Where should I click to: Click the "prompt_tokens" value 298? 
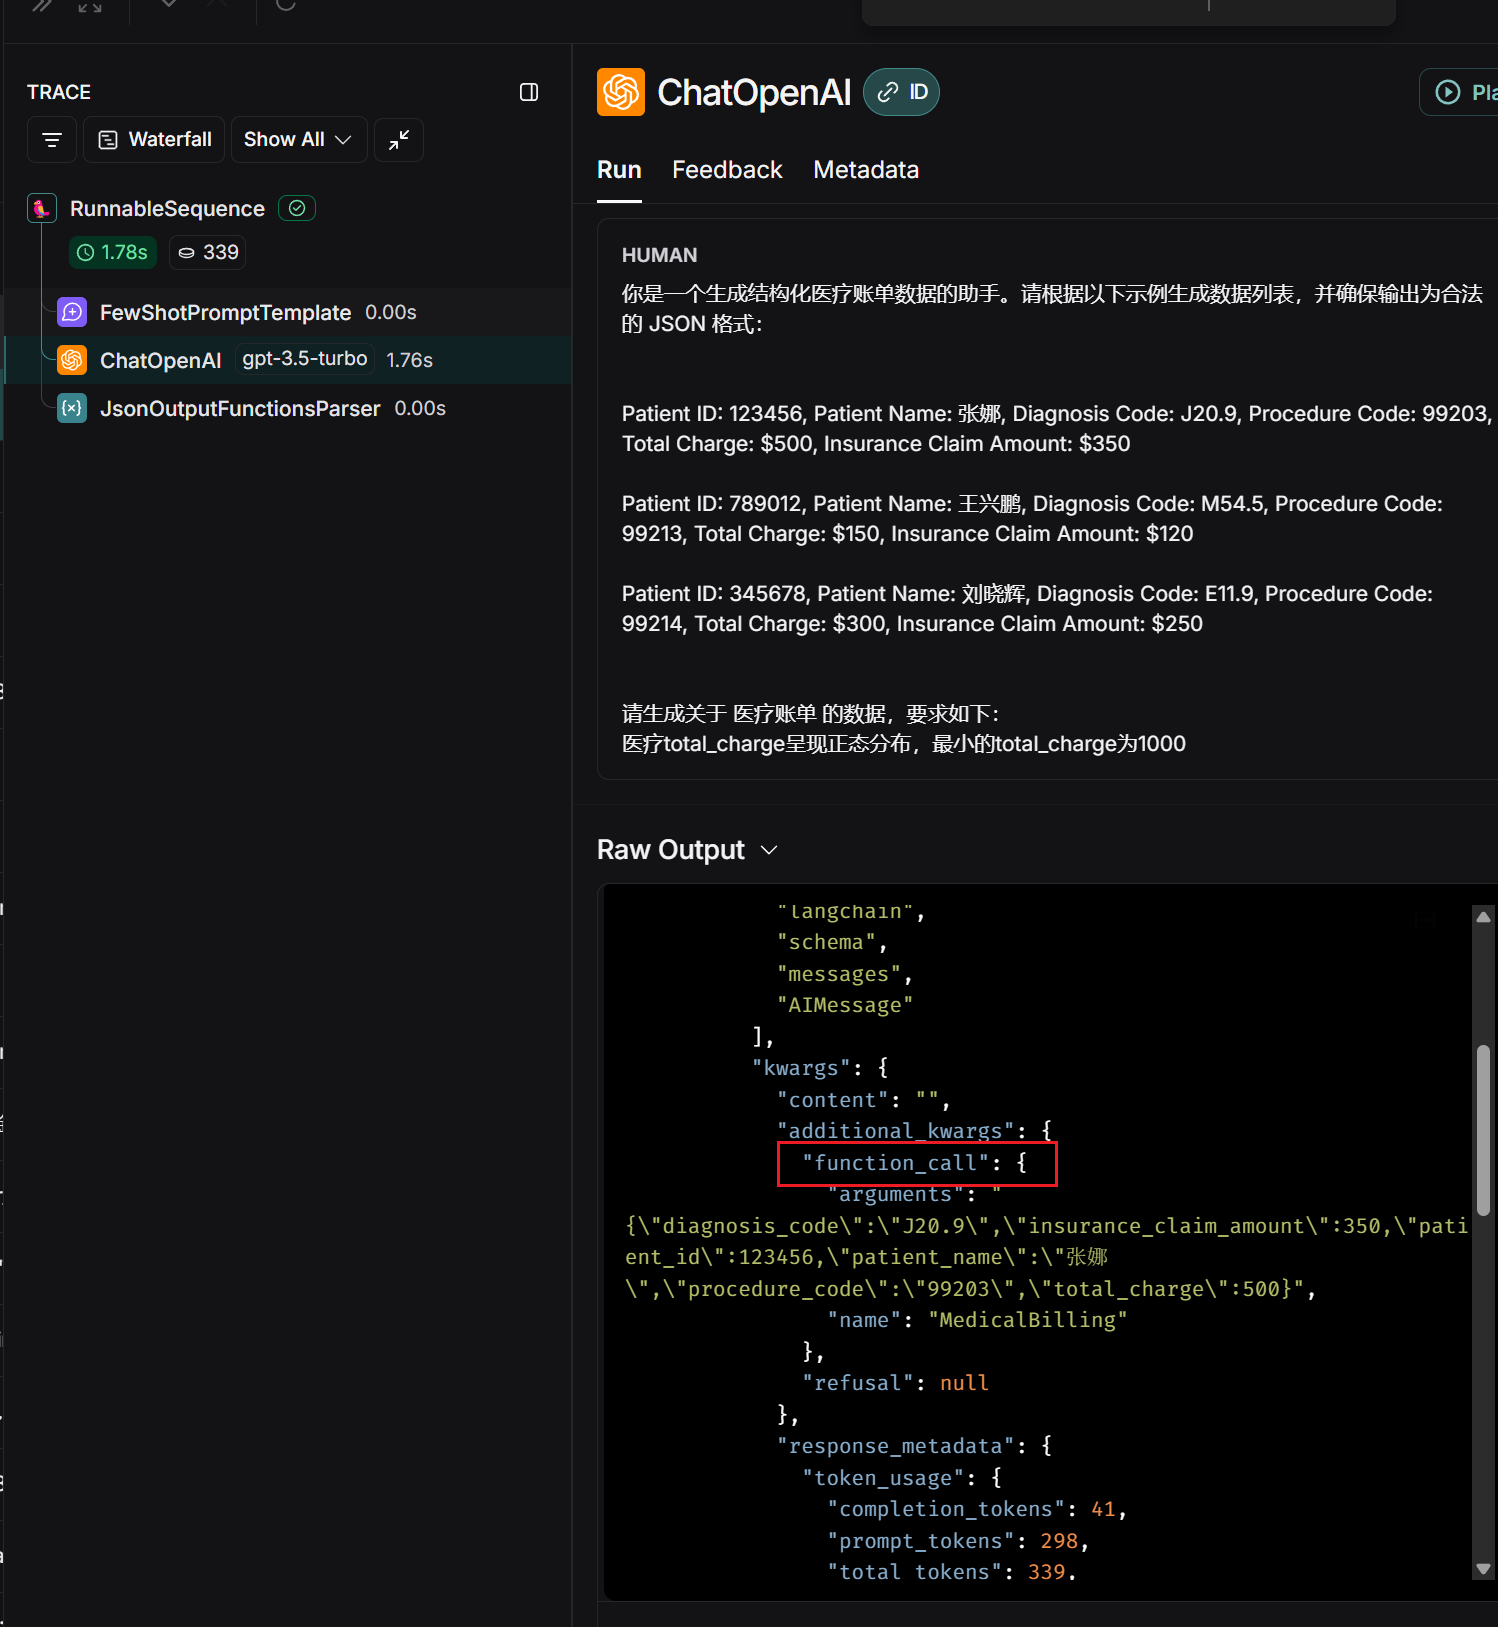1059,1541
